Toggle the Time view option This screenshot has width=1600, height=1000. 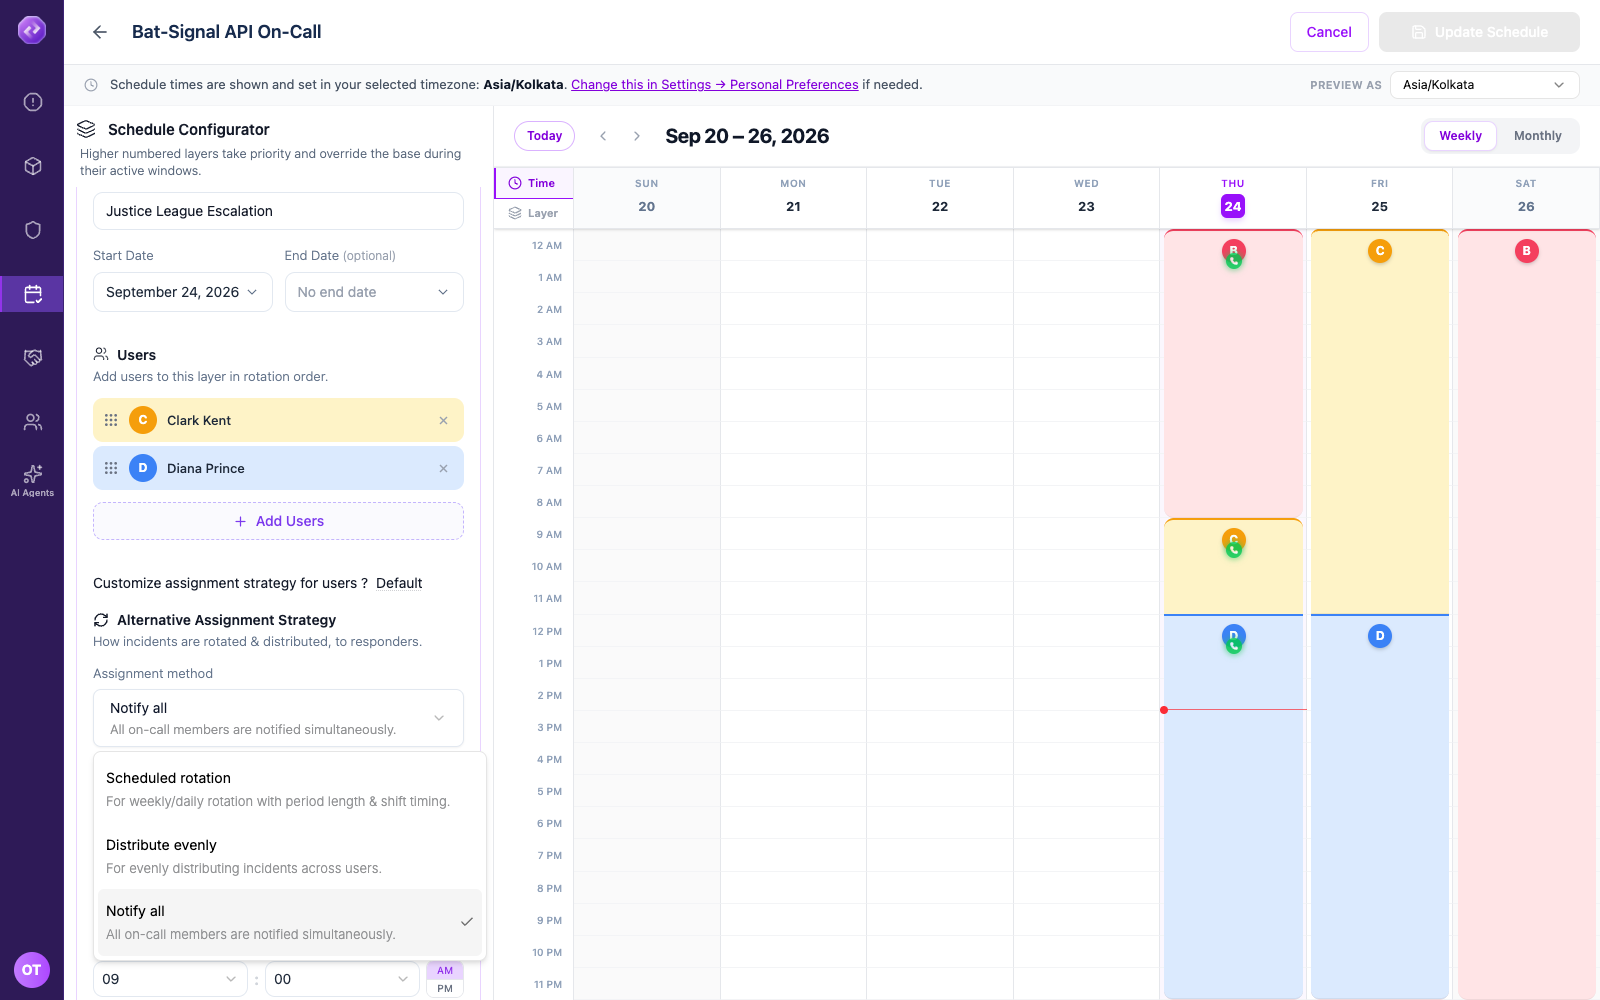click(x=534, y=183)
